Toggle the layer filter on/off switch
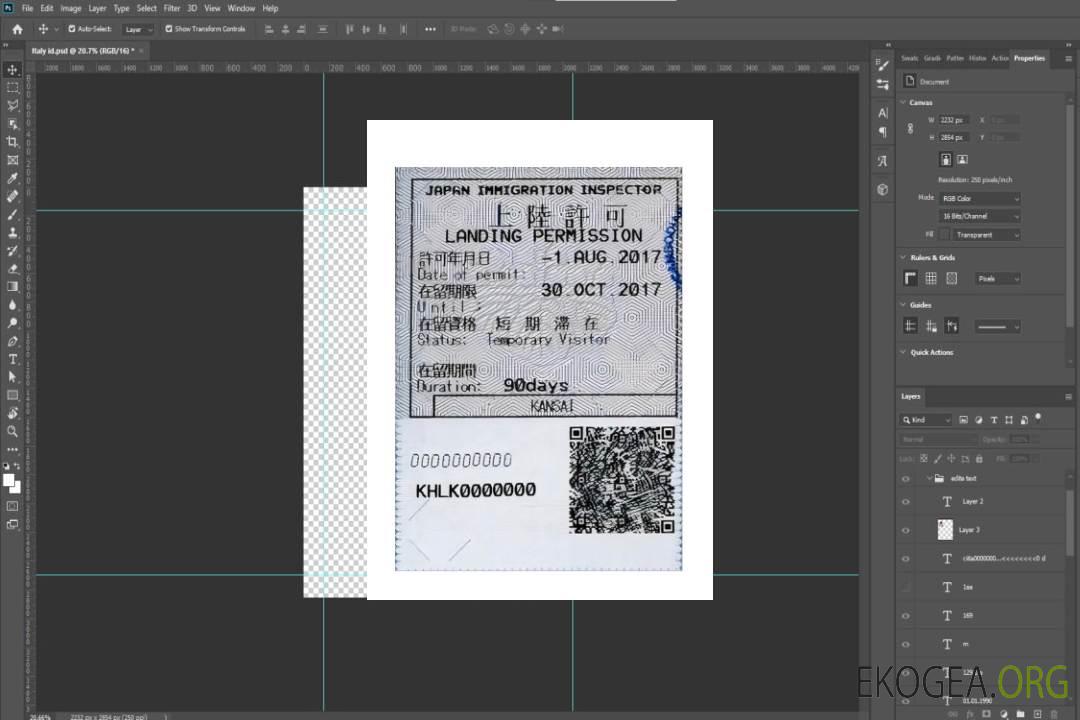Screen dimensions: 1080x720 click(1038, 418)
